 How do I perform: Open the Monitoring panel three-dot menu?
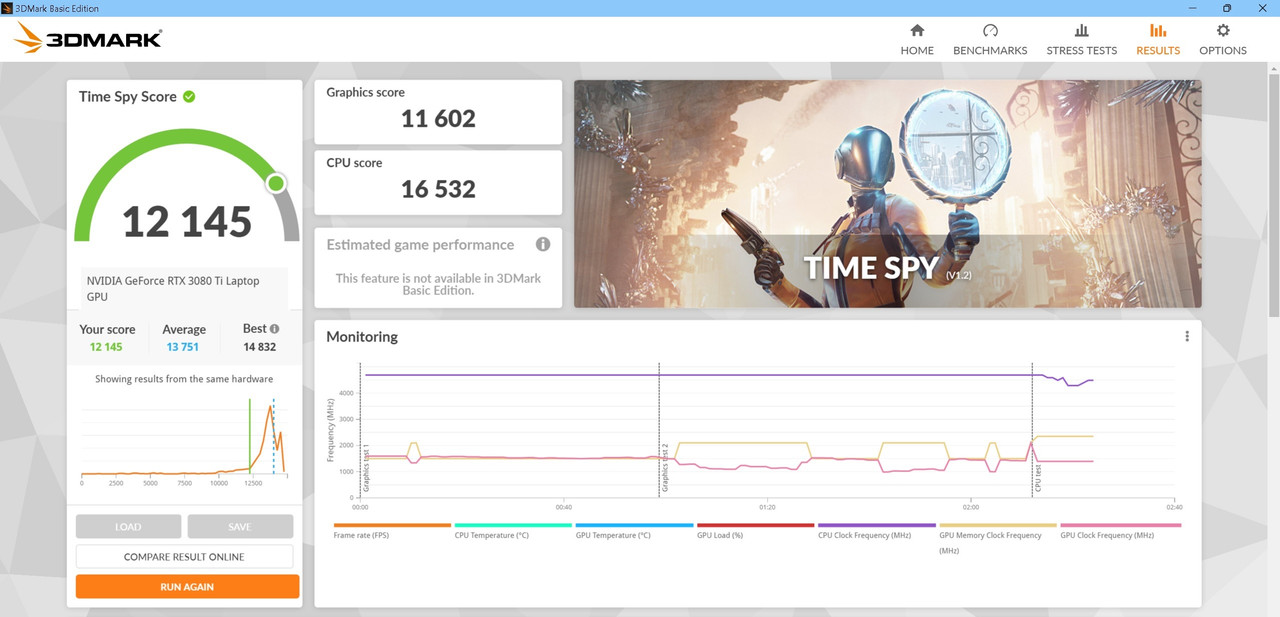point(1187,337)
